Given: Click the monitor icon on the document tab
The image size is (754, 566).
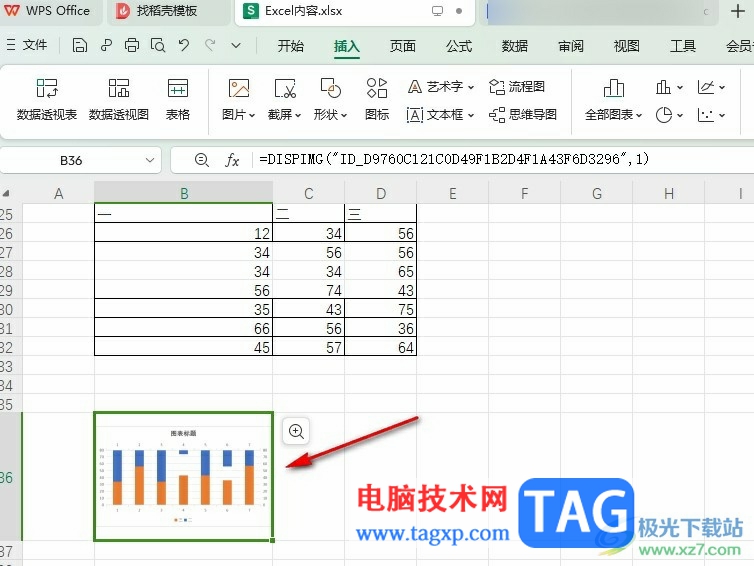Looking at the screenshot, I should [x=437, y=11].
